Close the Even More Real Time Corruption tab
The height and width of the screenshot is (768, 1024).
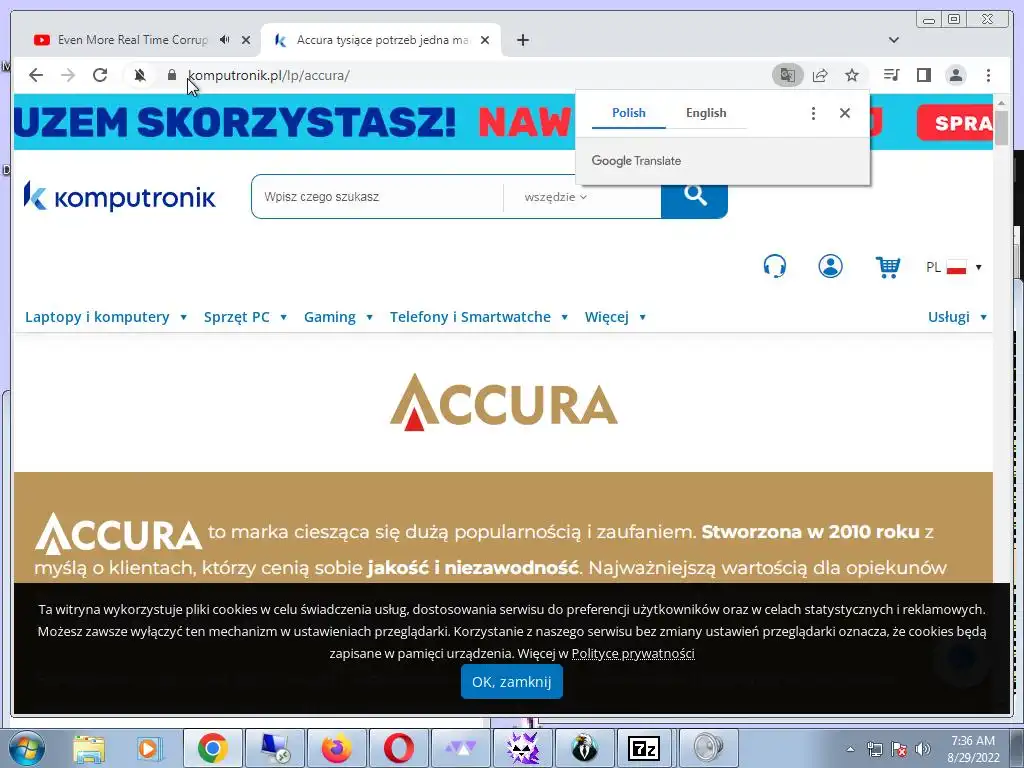246,40
